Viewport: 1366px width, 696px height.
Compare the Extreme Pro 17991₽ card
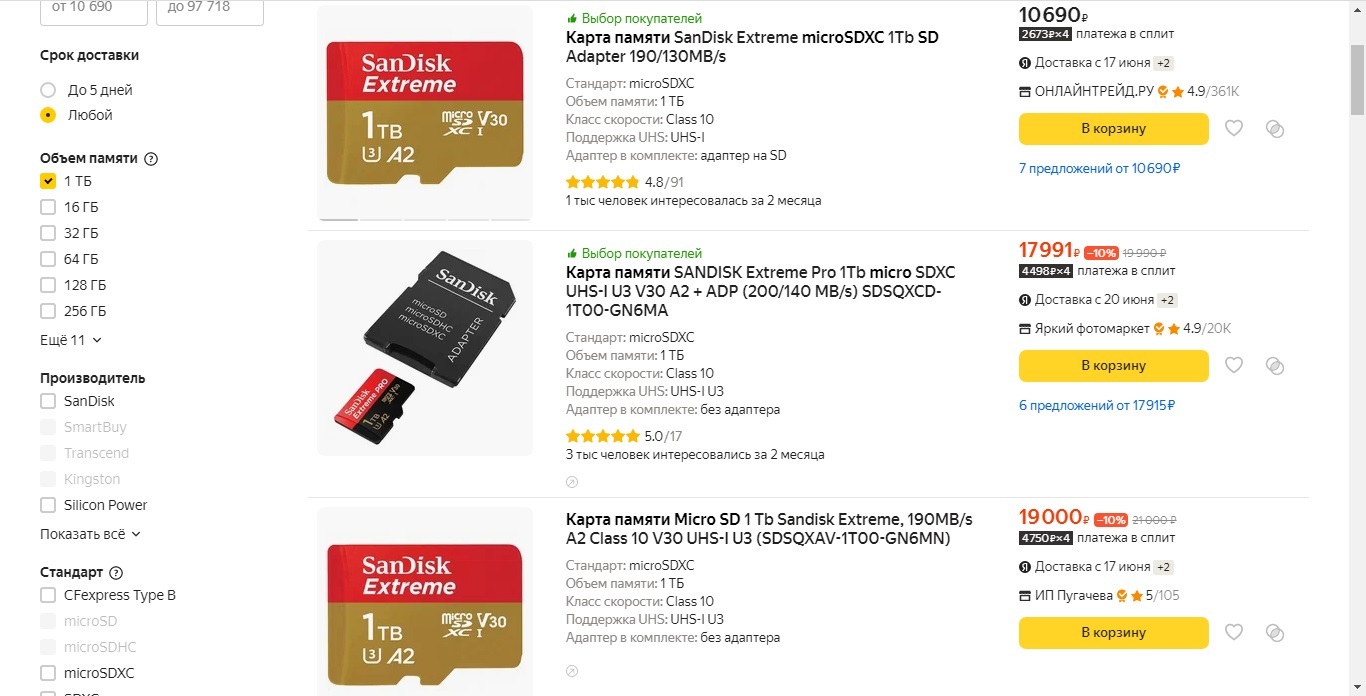coord(1274,365)
